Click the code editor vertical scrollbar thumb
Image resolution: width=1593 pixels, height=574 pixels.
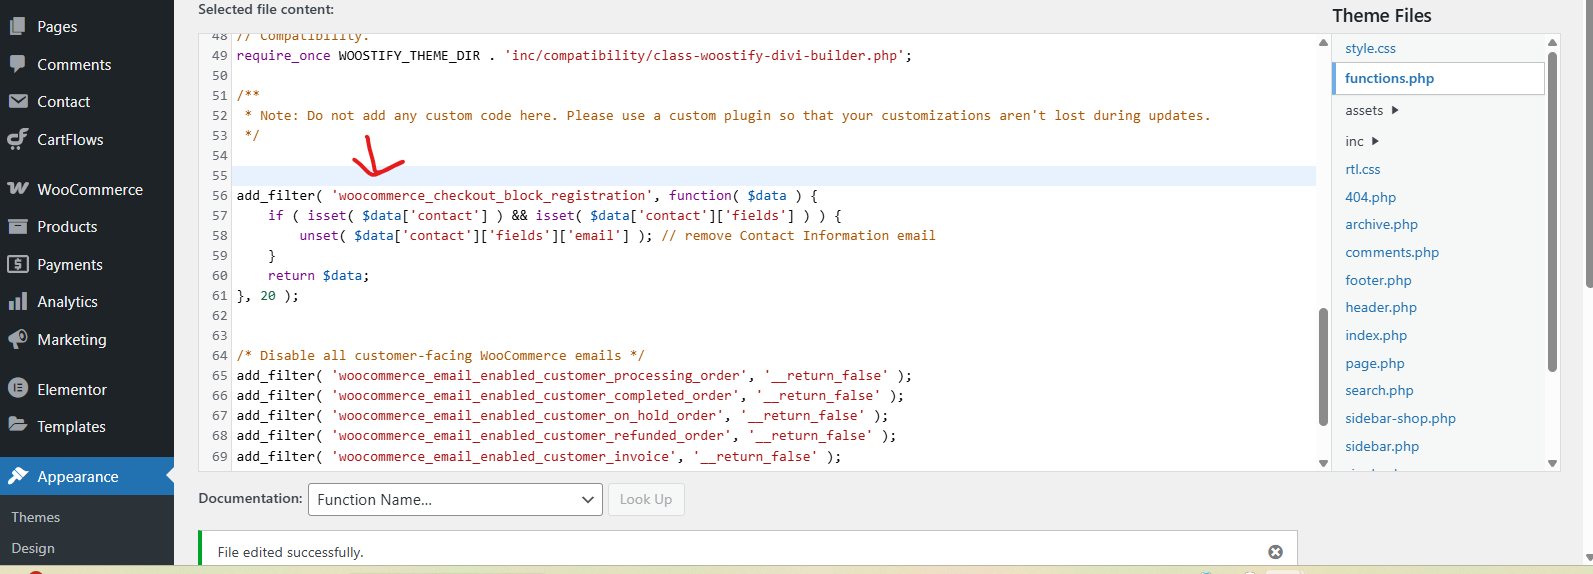pos(1323,365)
